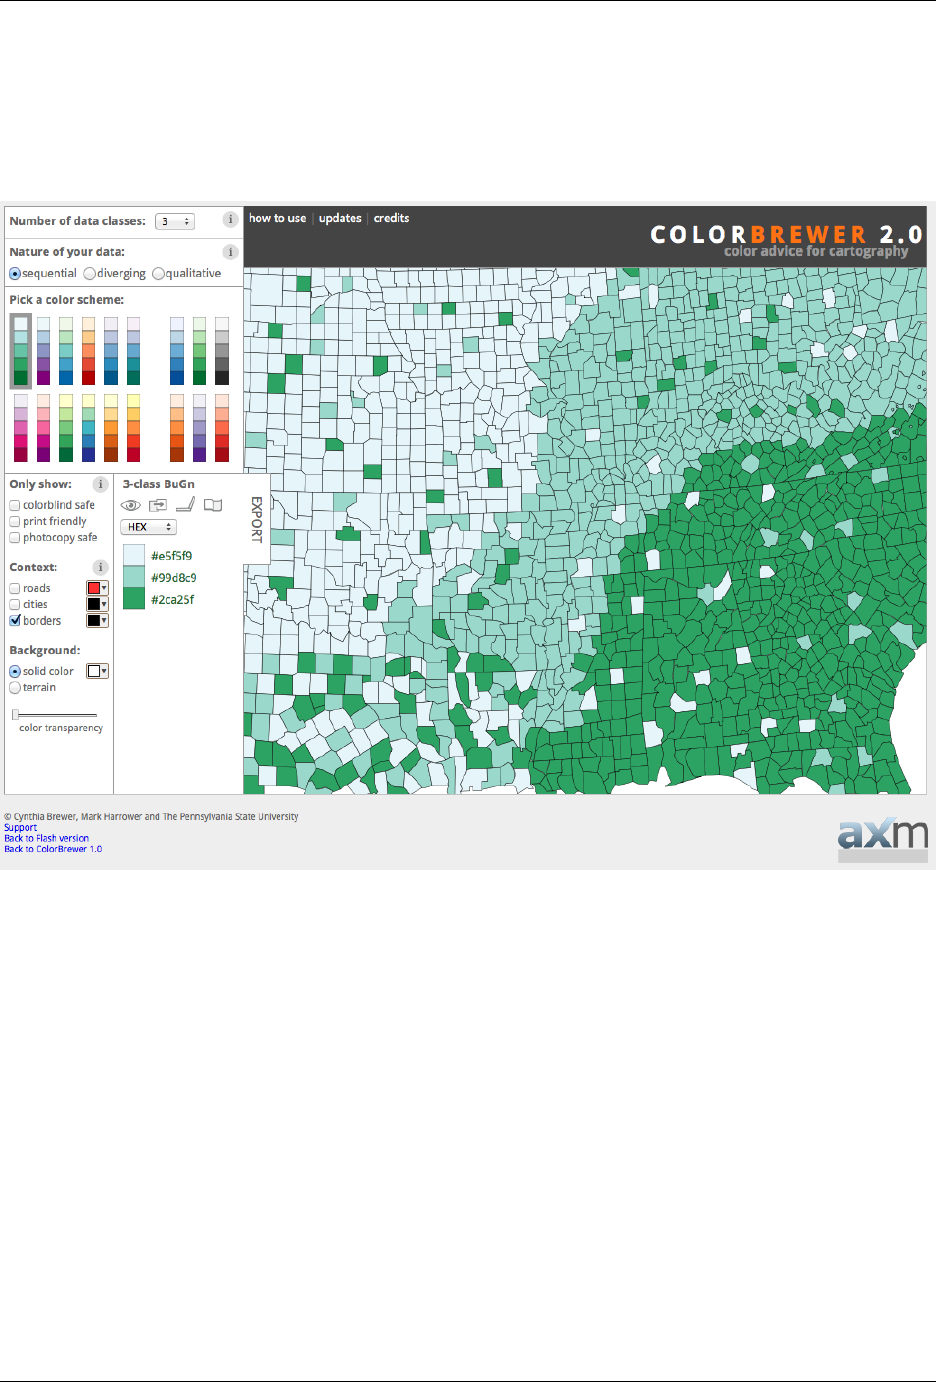Enable the colorblind safe checkbox

click(x=15, y=506)
